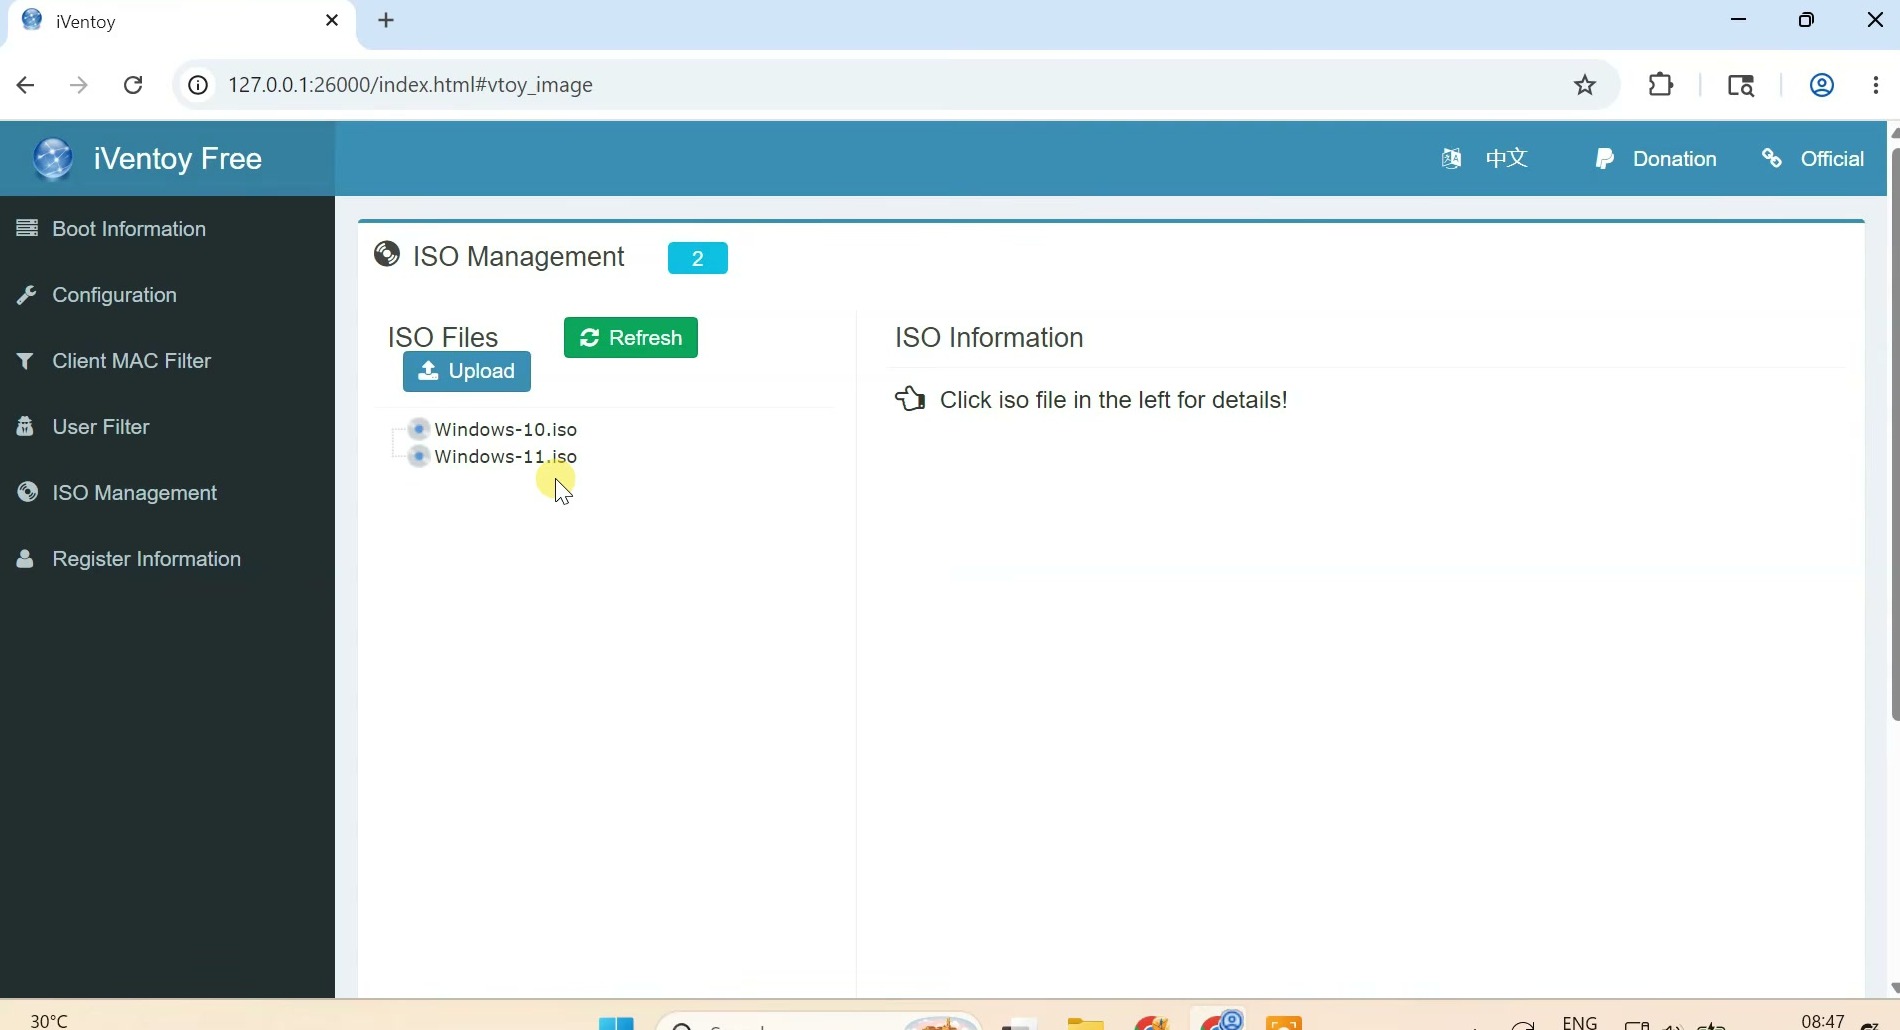Screen dimensions: 1900x1030
Task: Click the PayPal donation icon
Action: pos(1605,159)
